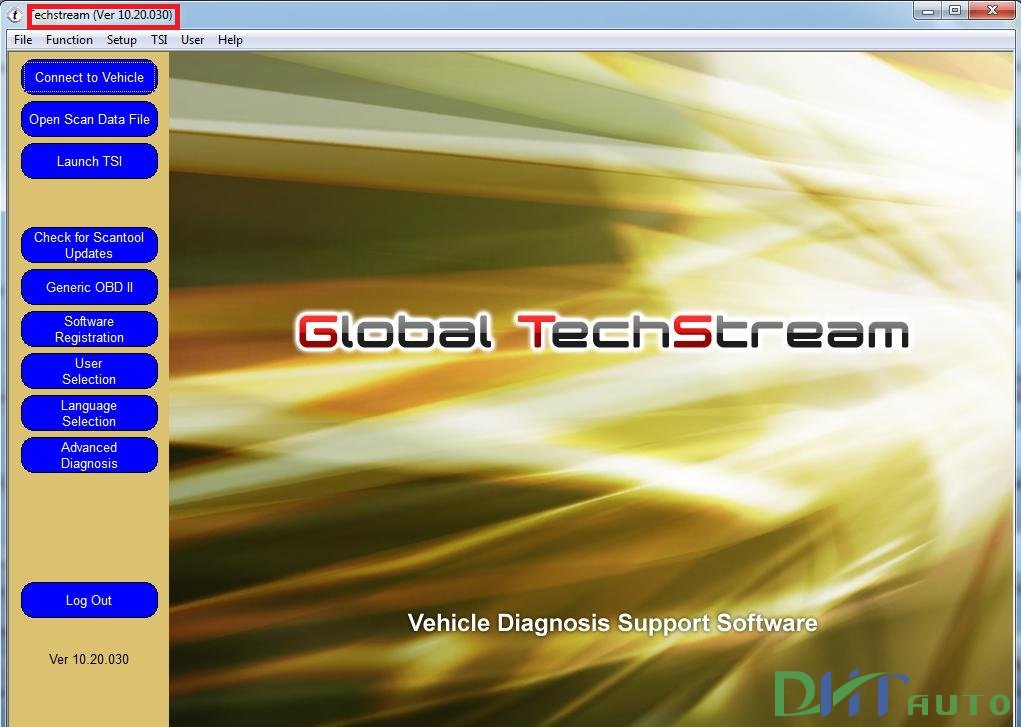Log Out of Techstream
Image resolution: width=1021 pixels, height=727 pixels.
coord(89,601)
